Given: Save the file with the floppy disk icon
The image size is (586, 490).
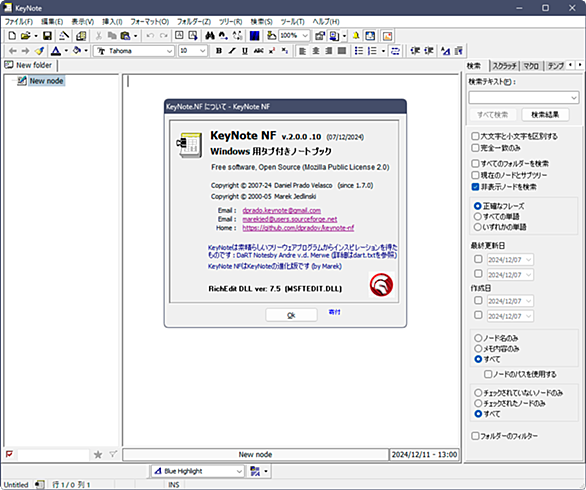Looking at the screenshot, I should (x=47, y=36).
